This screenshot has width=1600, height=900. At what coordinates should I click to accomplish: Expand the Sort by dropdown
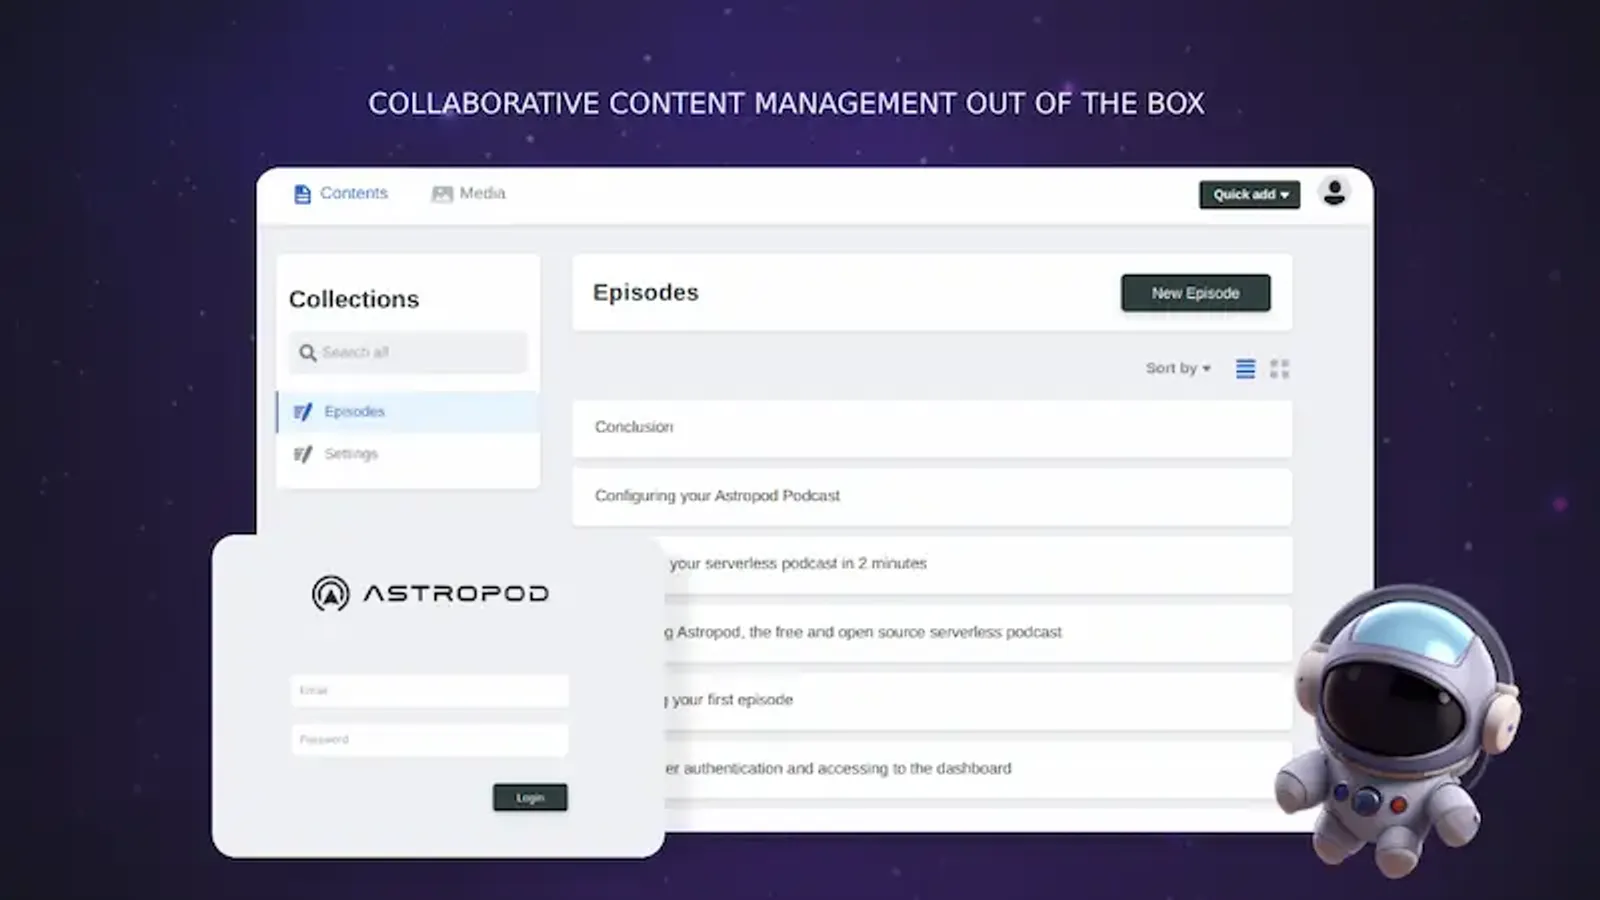[1177, 369]
